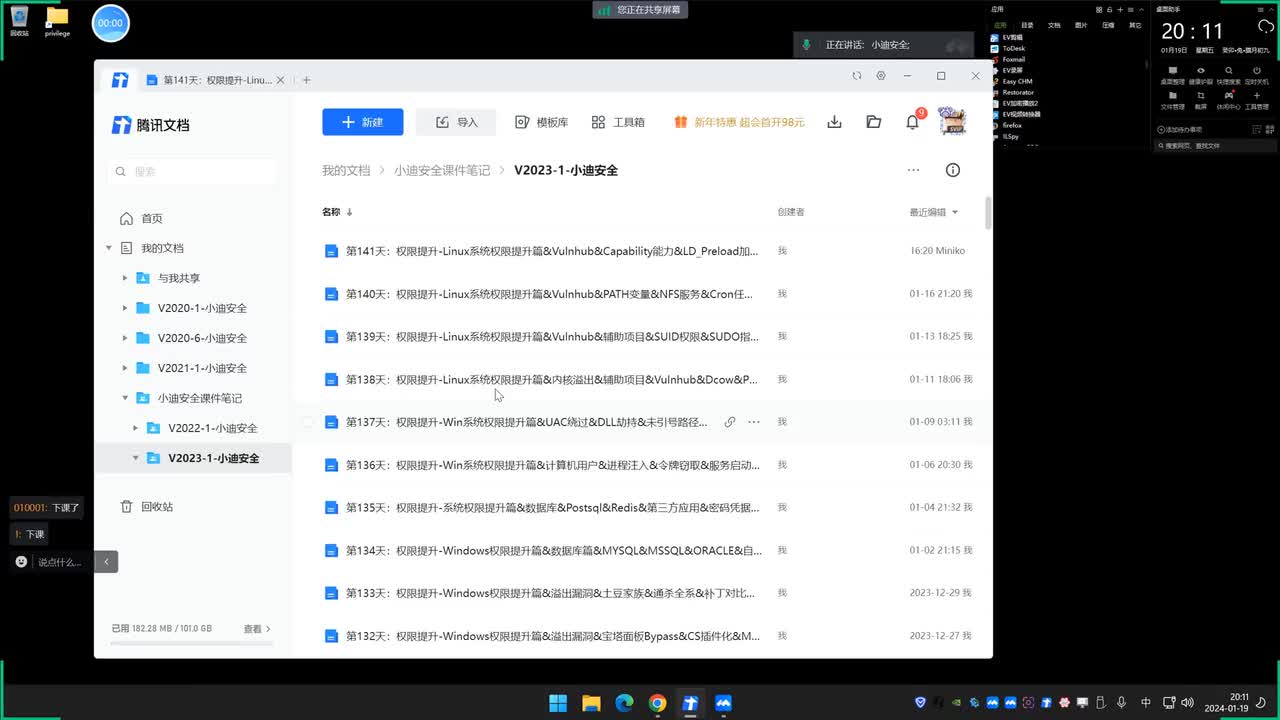Expand the V2020-6-小迪安全 folder arrow

[x=124, y=338]
